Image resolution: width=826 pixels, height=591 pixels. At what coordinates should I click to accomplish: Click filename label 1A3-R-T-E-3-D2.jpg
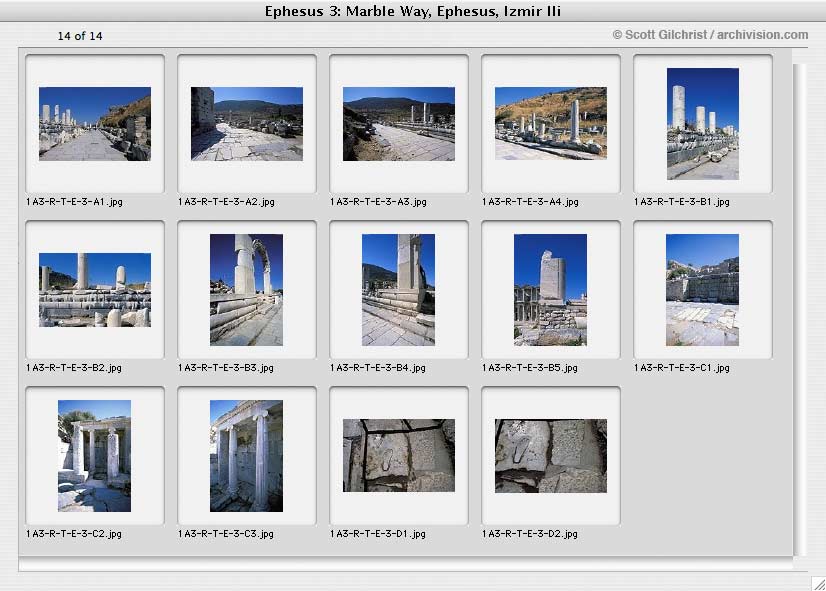(530, 534)
